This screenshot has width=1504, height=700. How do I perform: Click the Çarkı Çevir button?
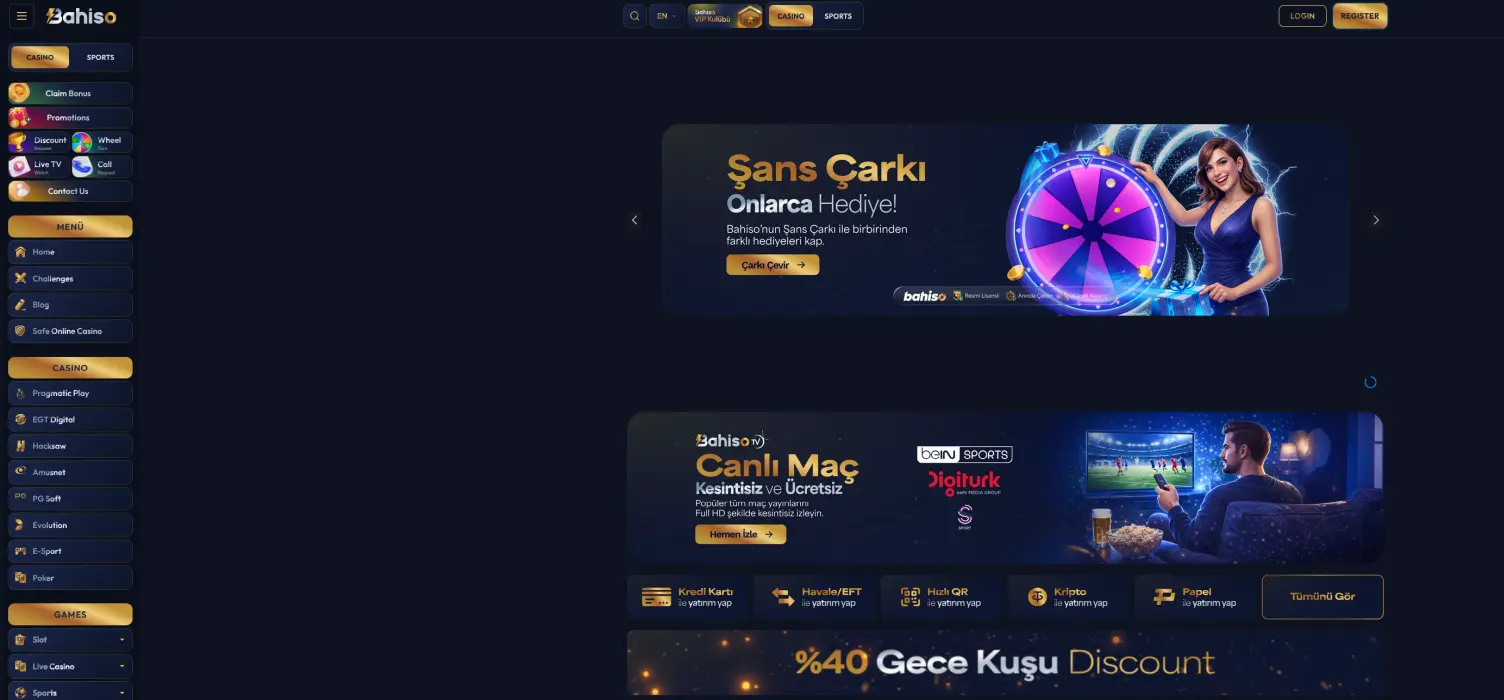point(773,265)
